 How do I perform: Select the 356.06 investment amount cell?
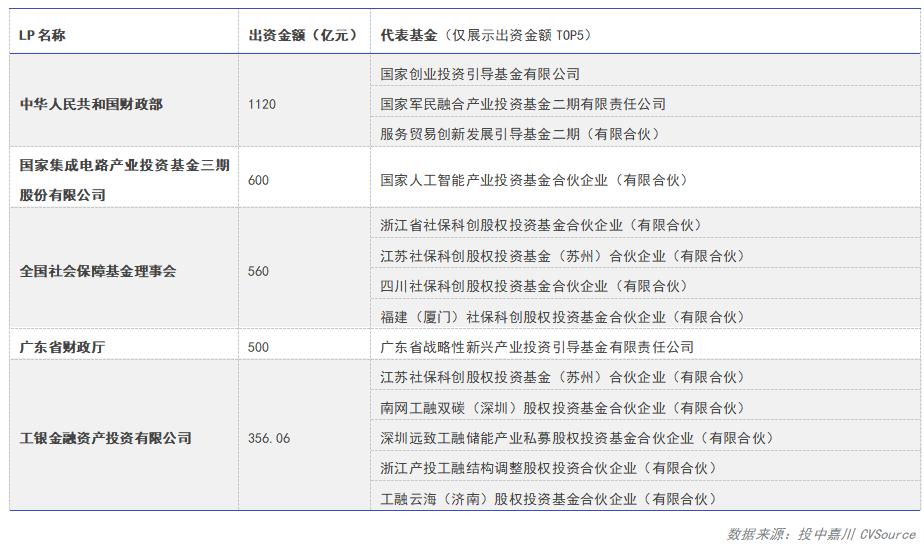click(269, 438)
